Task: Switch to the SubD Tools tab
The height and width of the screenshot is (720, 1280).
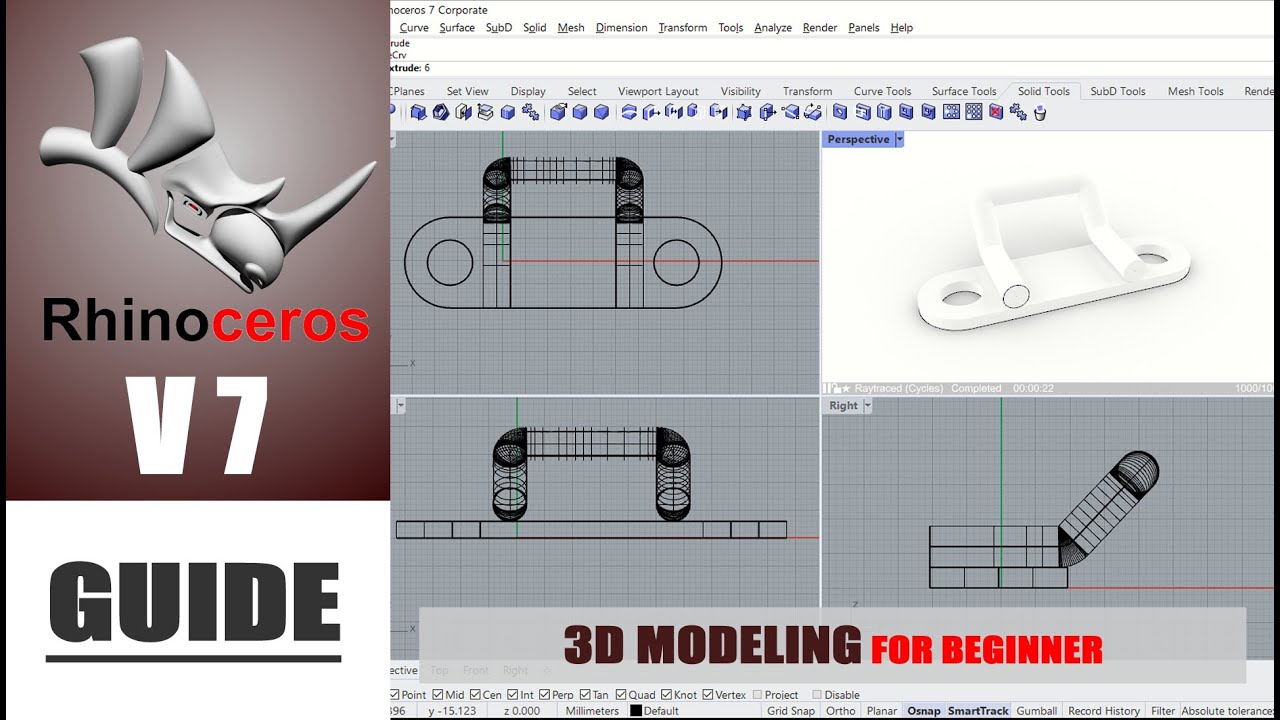Action: click(x=1118, y=91)
